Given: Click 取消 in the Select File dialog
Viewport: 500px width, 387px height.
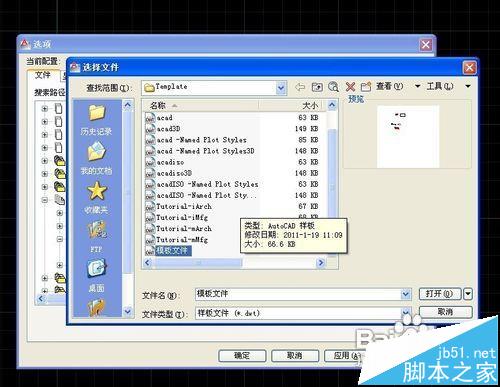Looking at the screenshot, I should tap(445, 312).
